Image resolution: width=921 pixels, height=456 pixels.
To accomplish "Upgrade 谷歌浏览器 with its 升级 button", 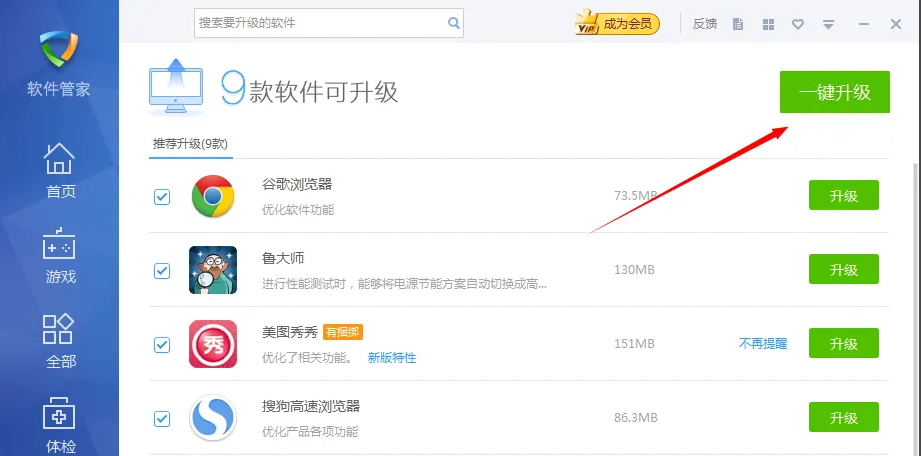I will click(843, 195).
